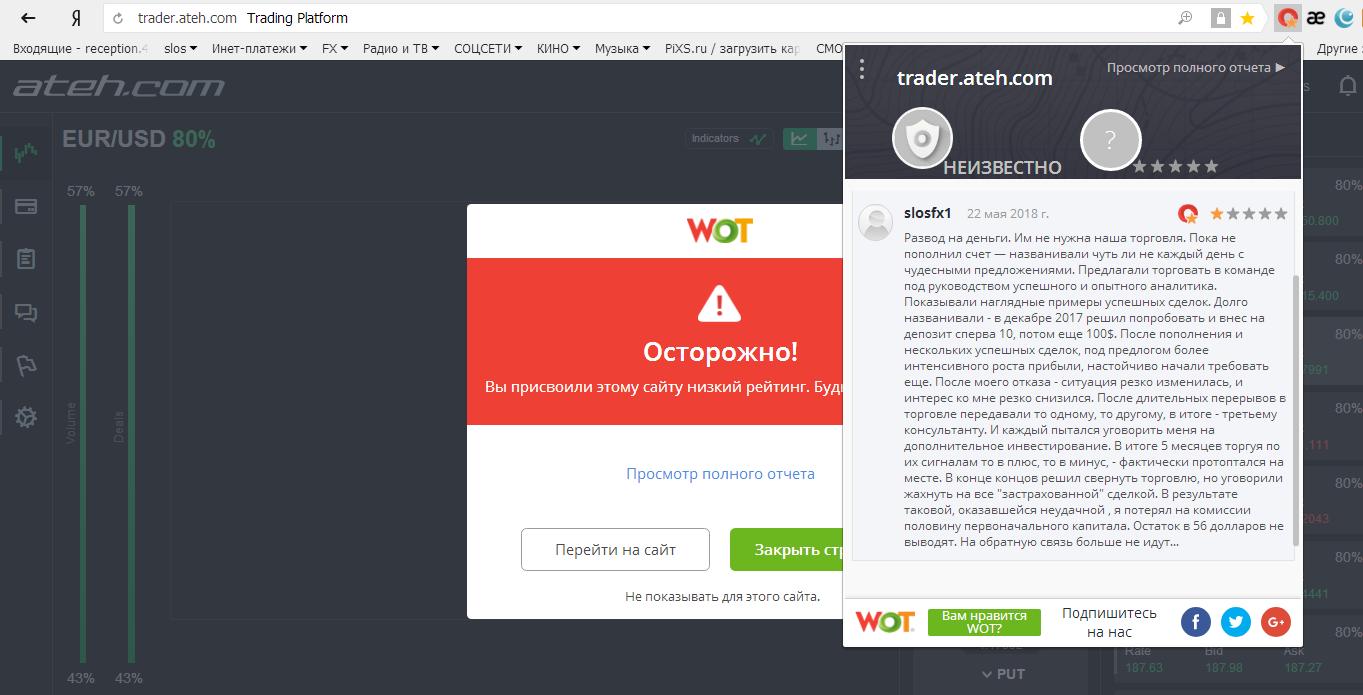Share via the Twitter icon

(x=1236, y=622)
